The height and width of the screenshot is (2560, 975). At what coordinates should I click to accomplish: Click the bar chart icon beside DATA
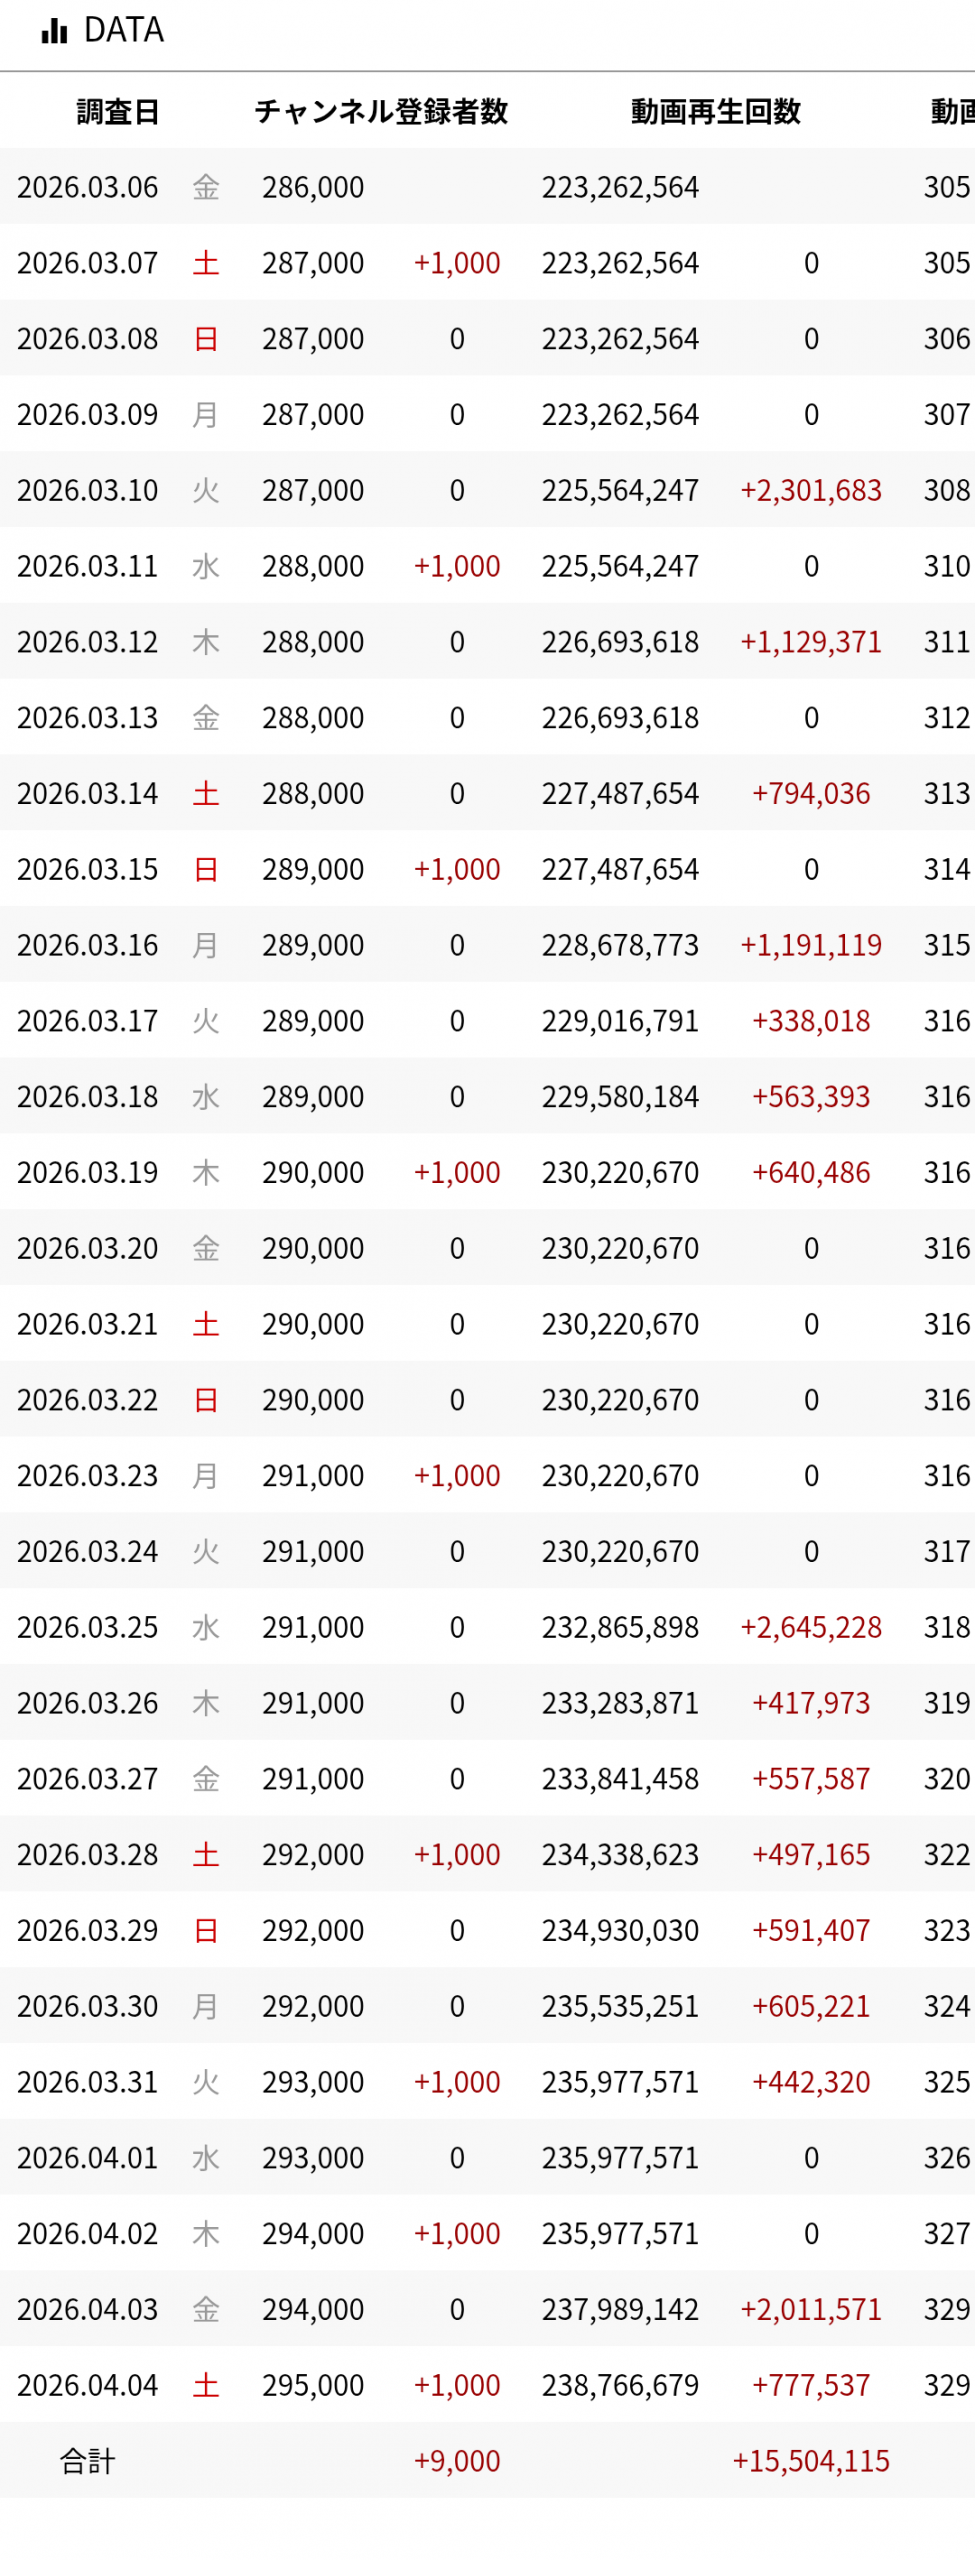click(x=54, y=31)
